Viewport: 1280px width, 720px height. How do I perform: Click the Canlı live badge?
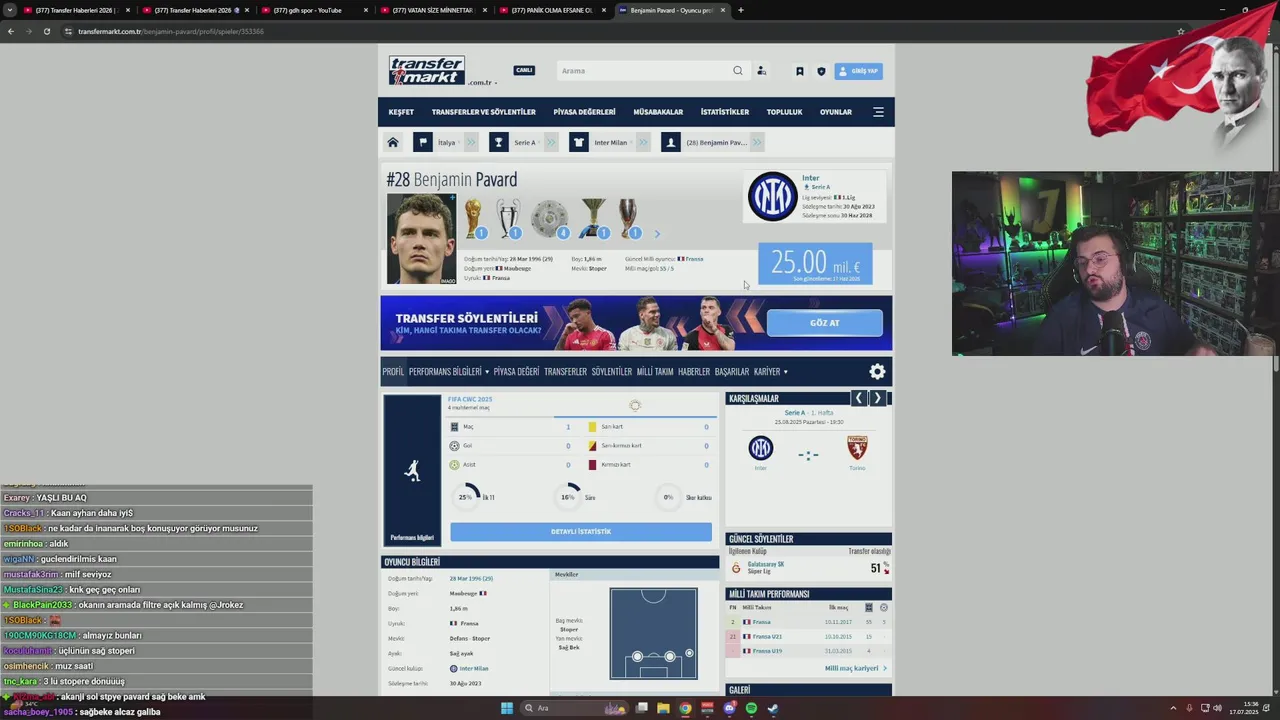coord(524,70)
